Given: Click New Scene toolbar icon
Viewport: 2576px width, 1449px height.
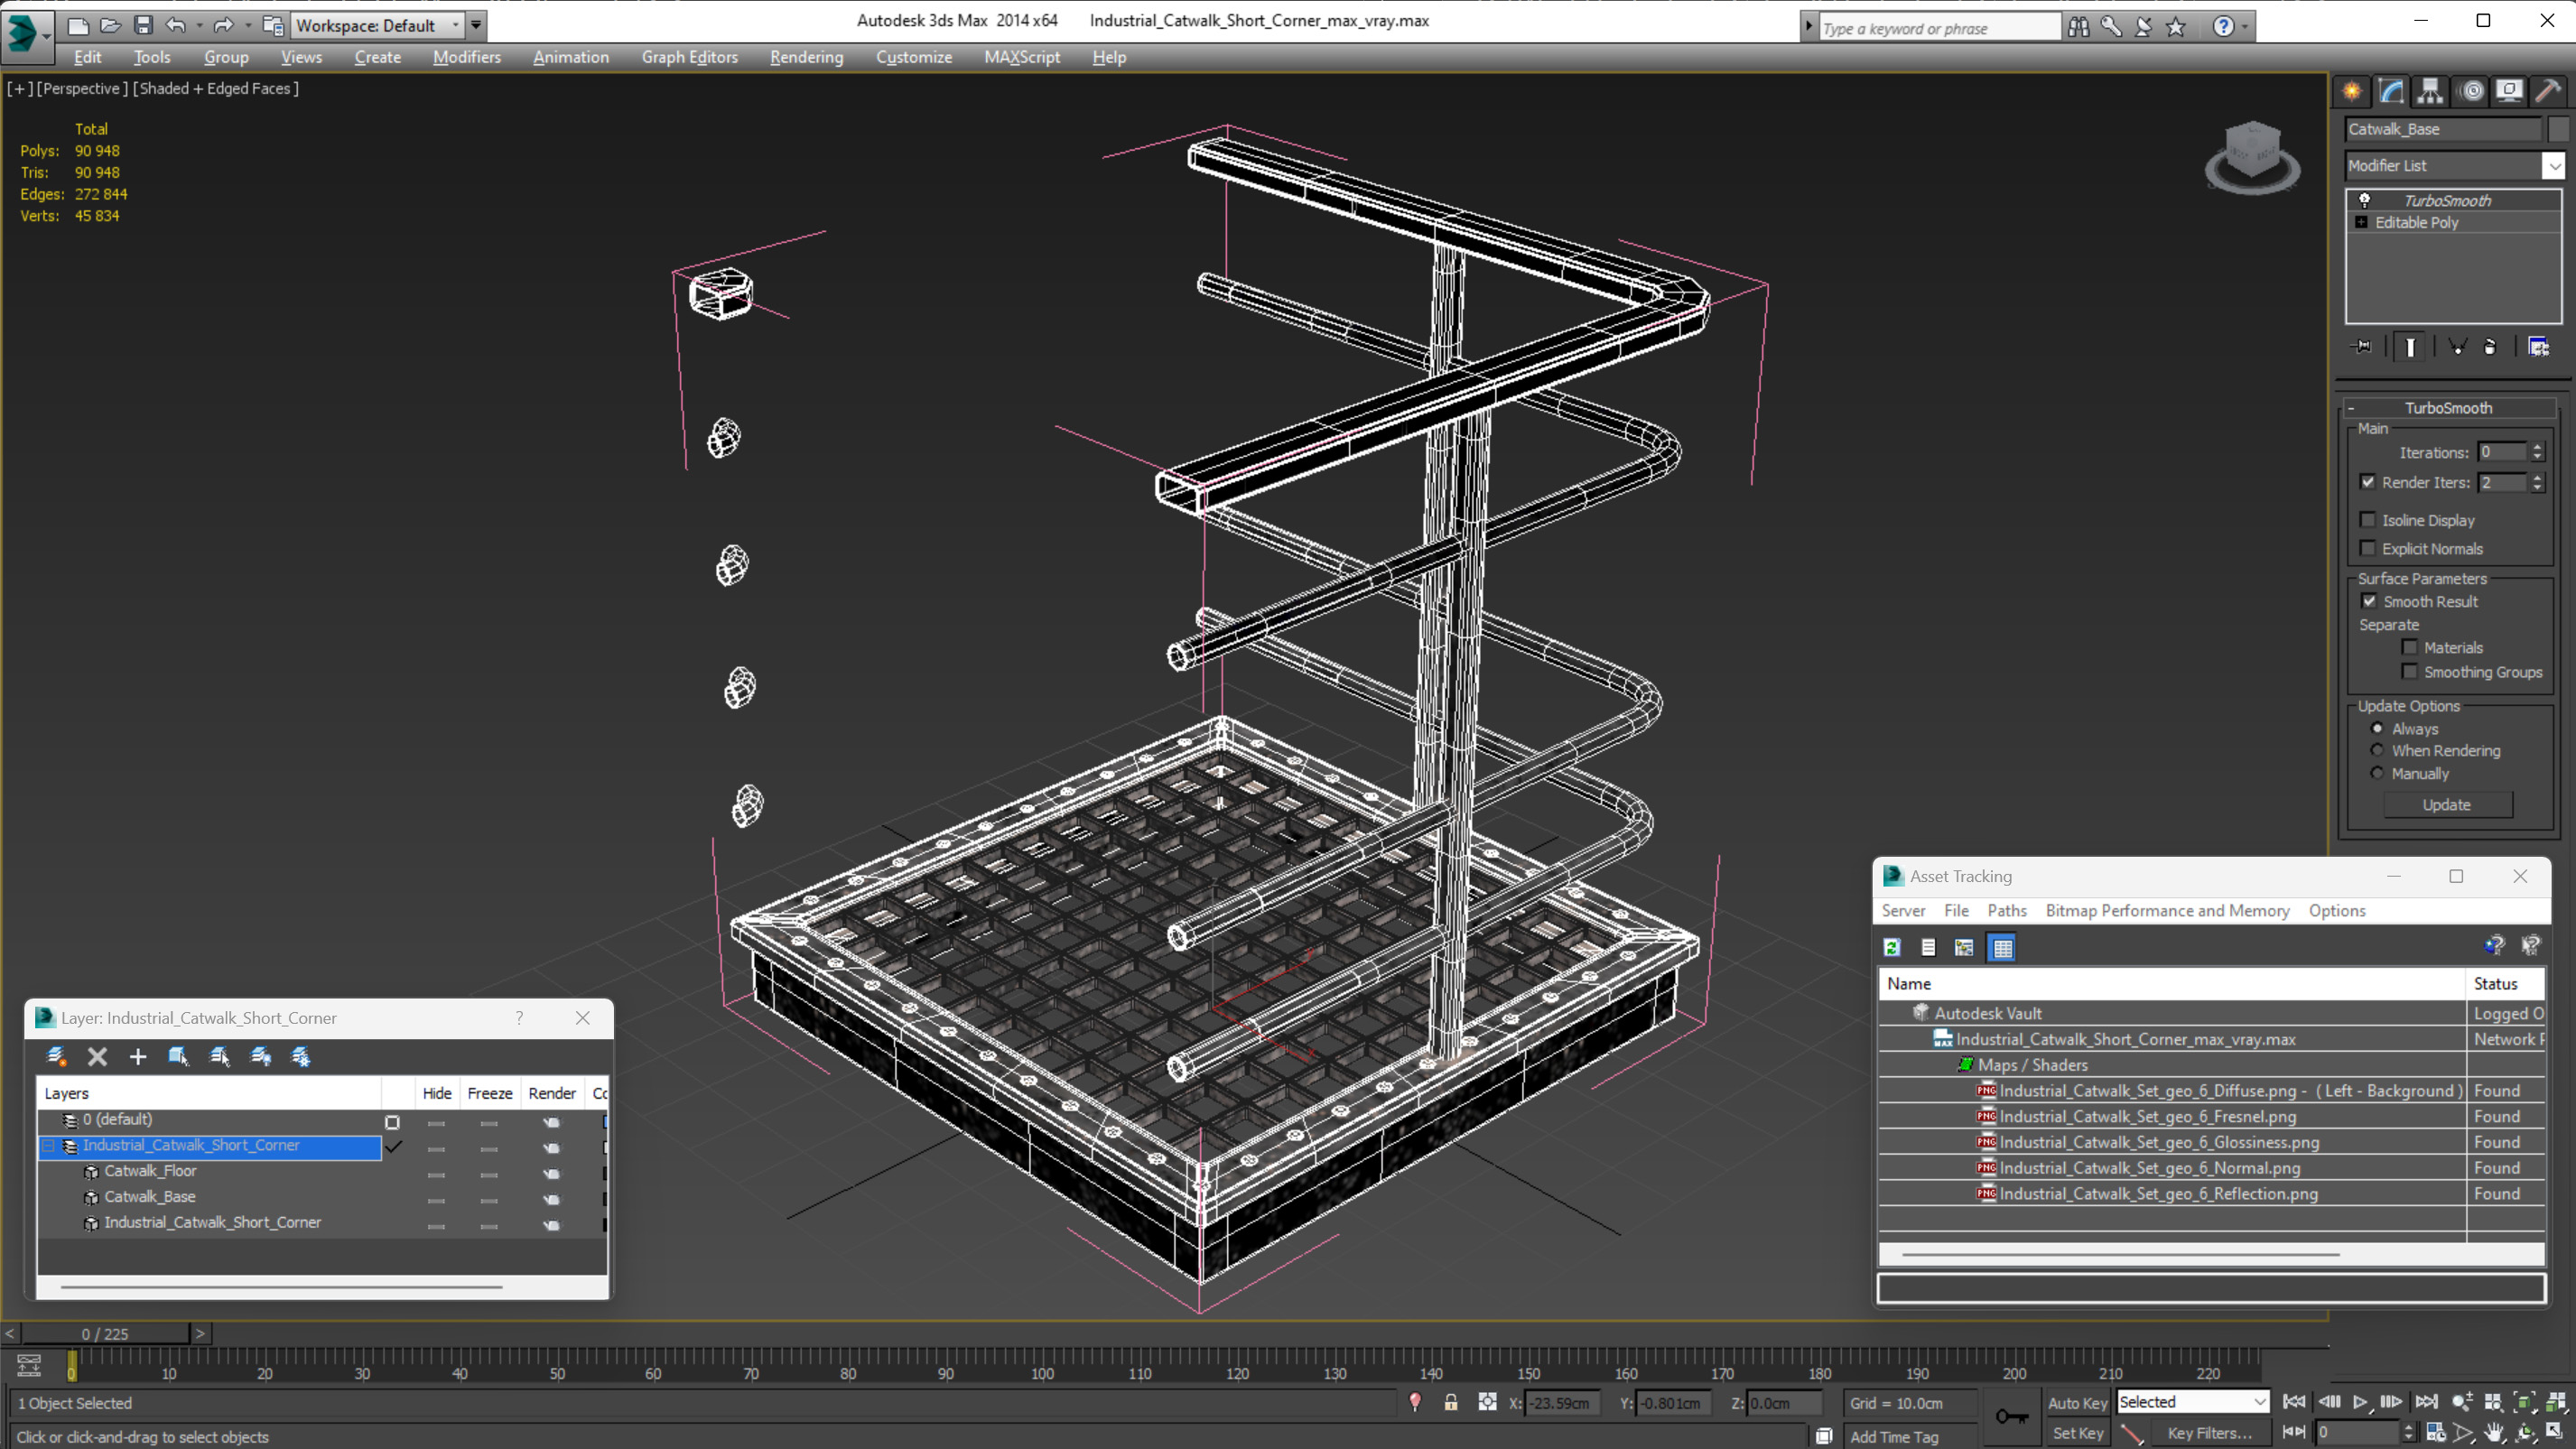Looking at the screenshot, I should pyautogui.click(x=77, y=25).
